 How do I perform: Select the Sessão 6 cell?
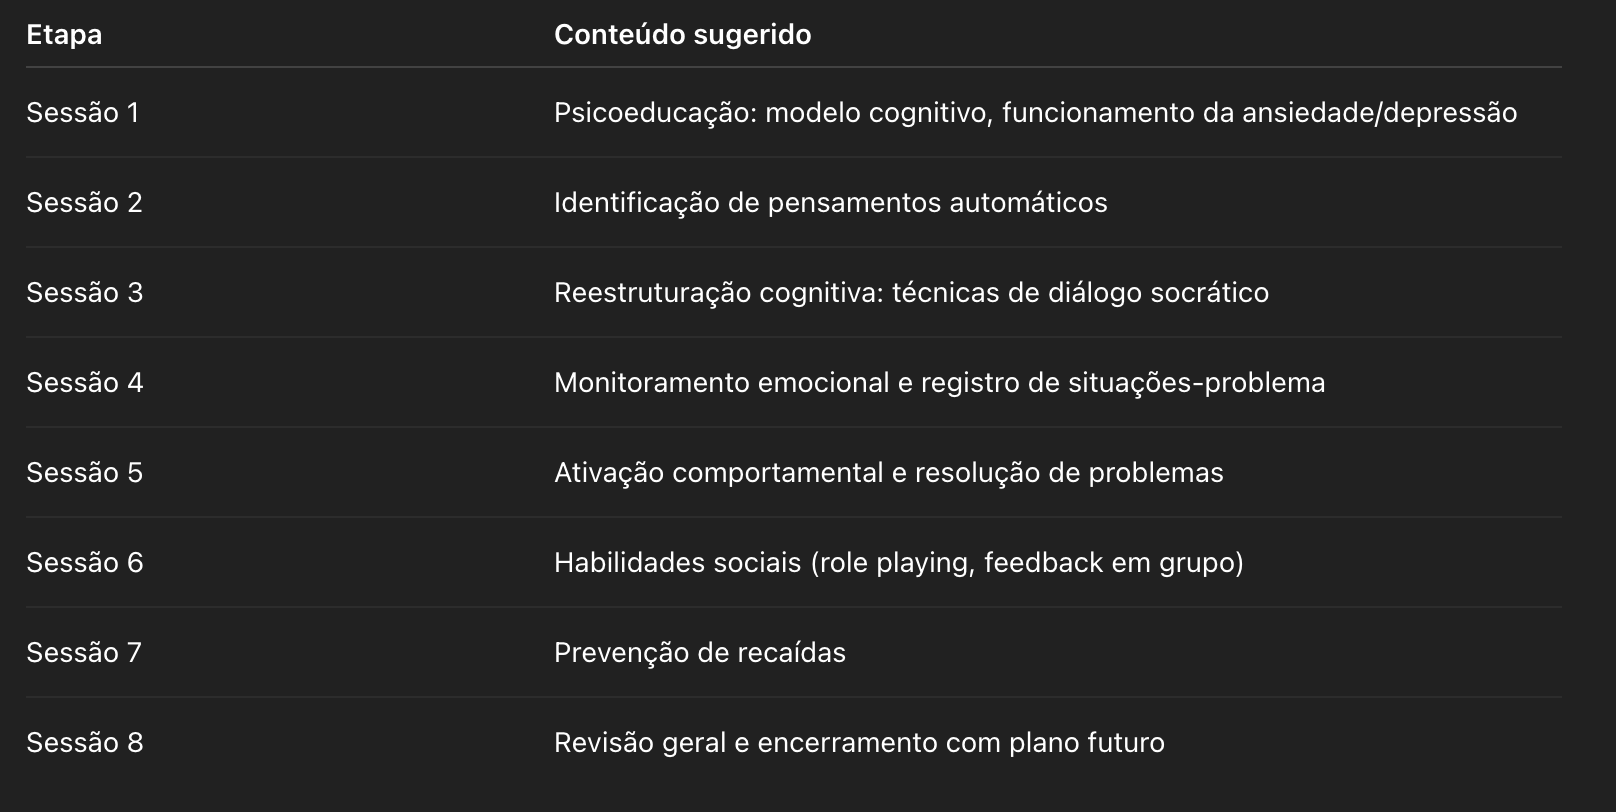(x=85, y=563)
